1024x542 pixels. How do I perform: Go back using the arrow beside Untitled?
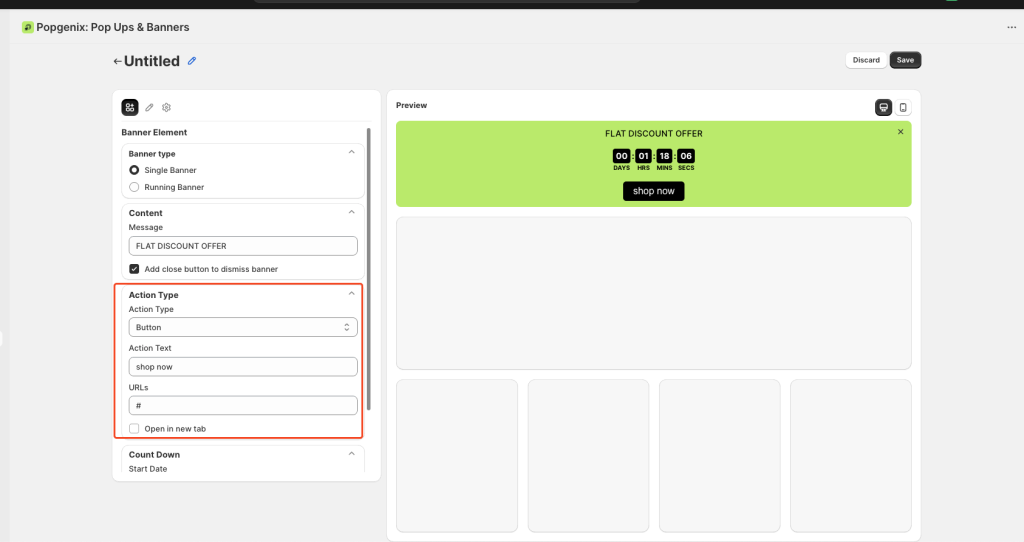click(x=118, y=61)
